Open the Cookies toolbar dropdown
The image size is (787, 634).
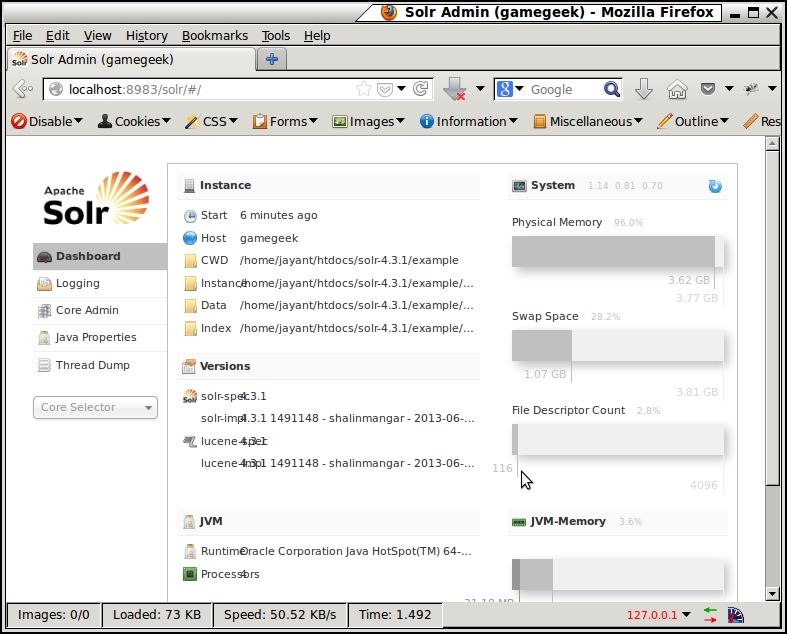[134, 121]
